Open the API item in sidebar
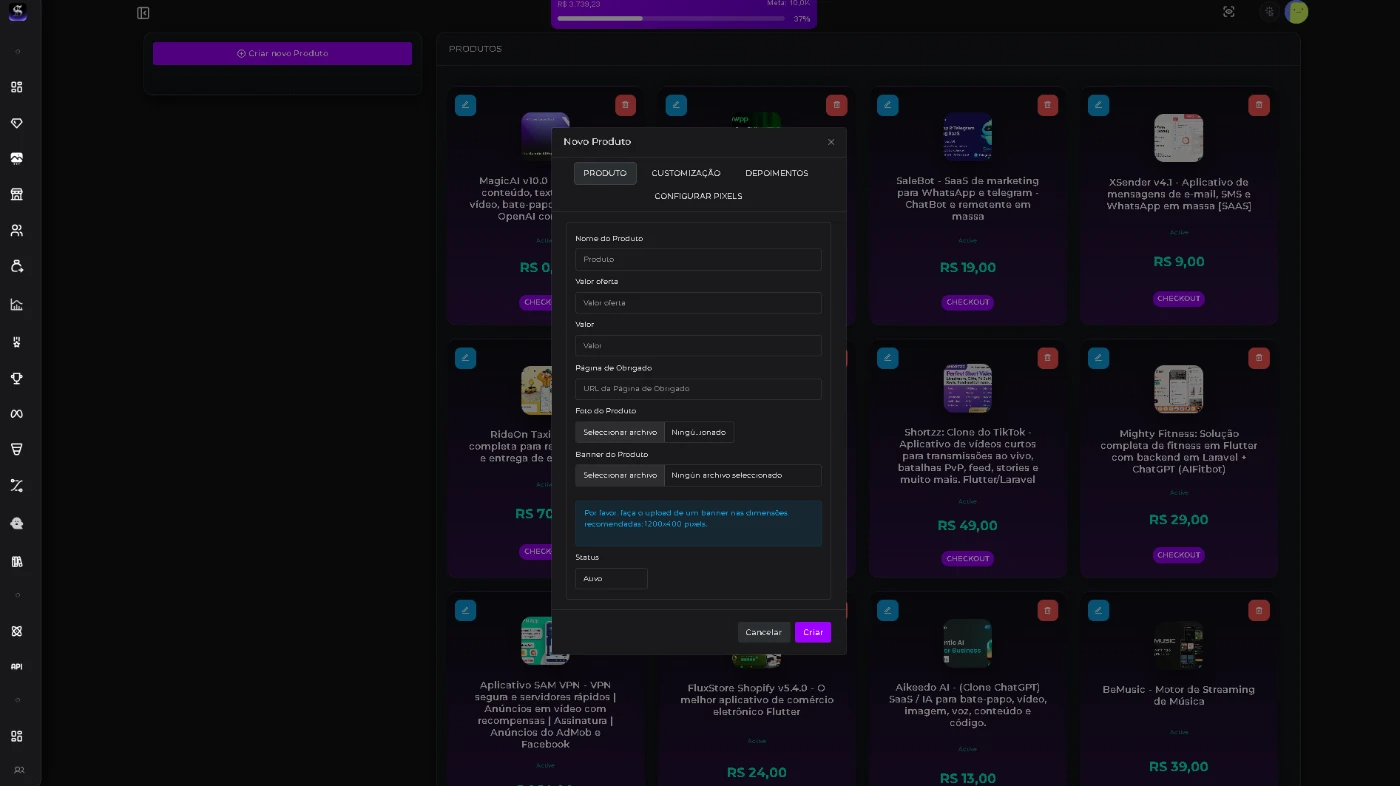Viewport: 1400px width, 786px height. (x=17, y=667)
